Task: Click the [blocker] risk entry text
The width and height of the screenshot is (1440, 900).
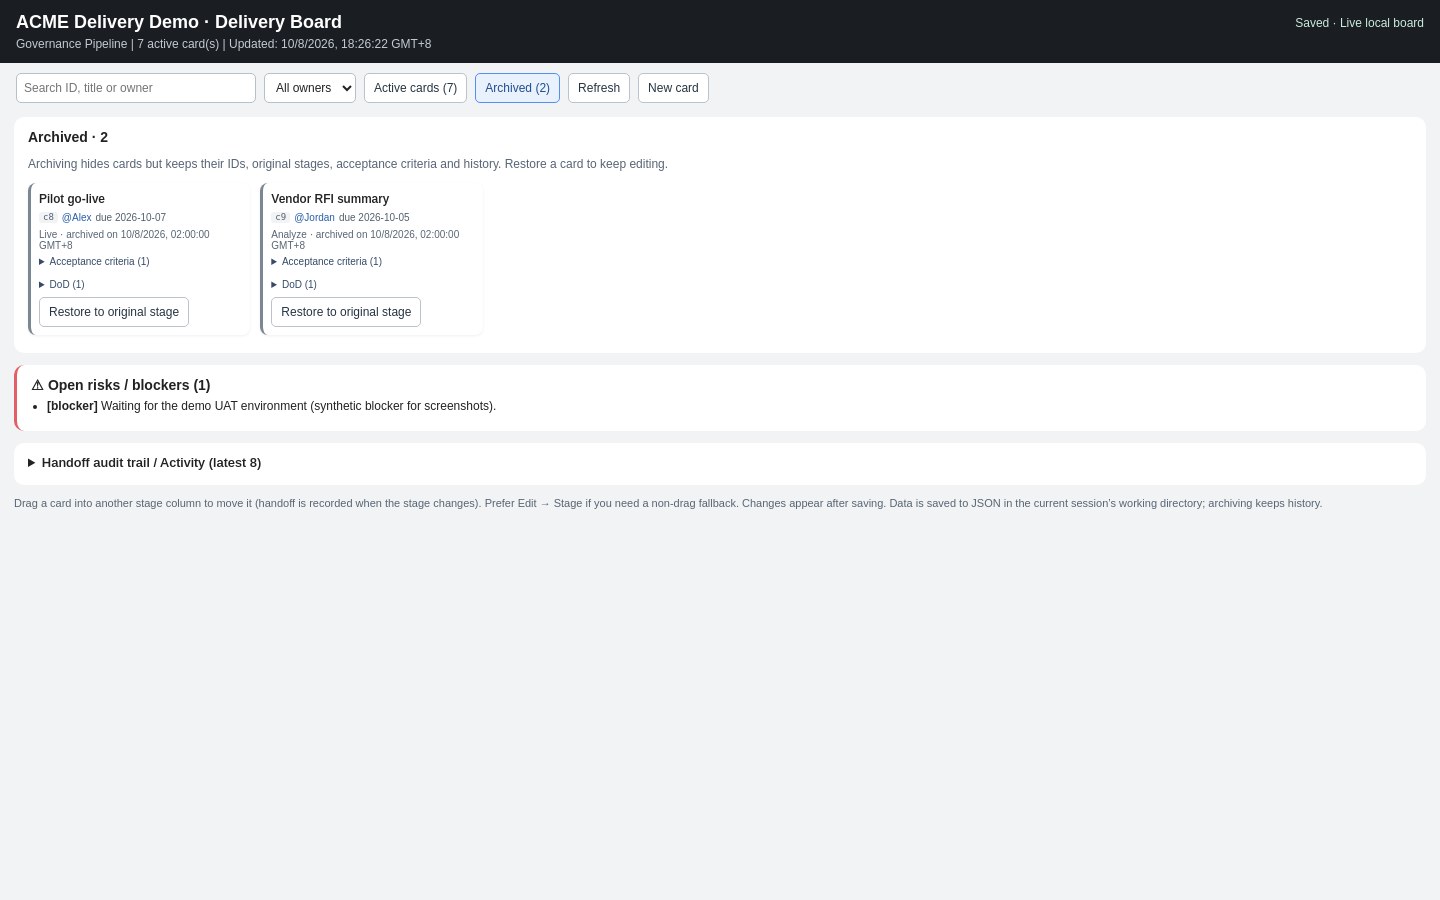Action: pos(271,406)
